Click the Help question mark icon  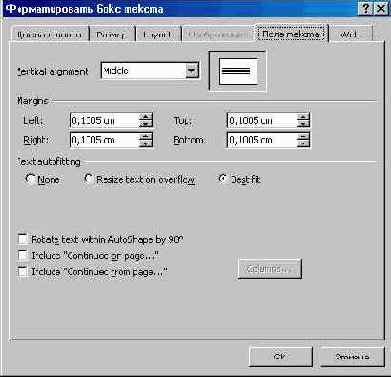pos(365,8)
